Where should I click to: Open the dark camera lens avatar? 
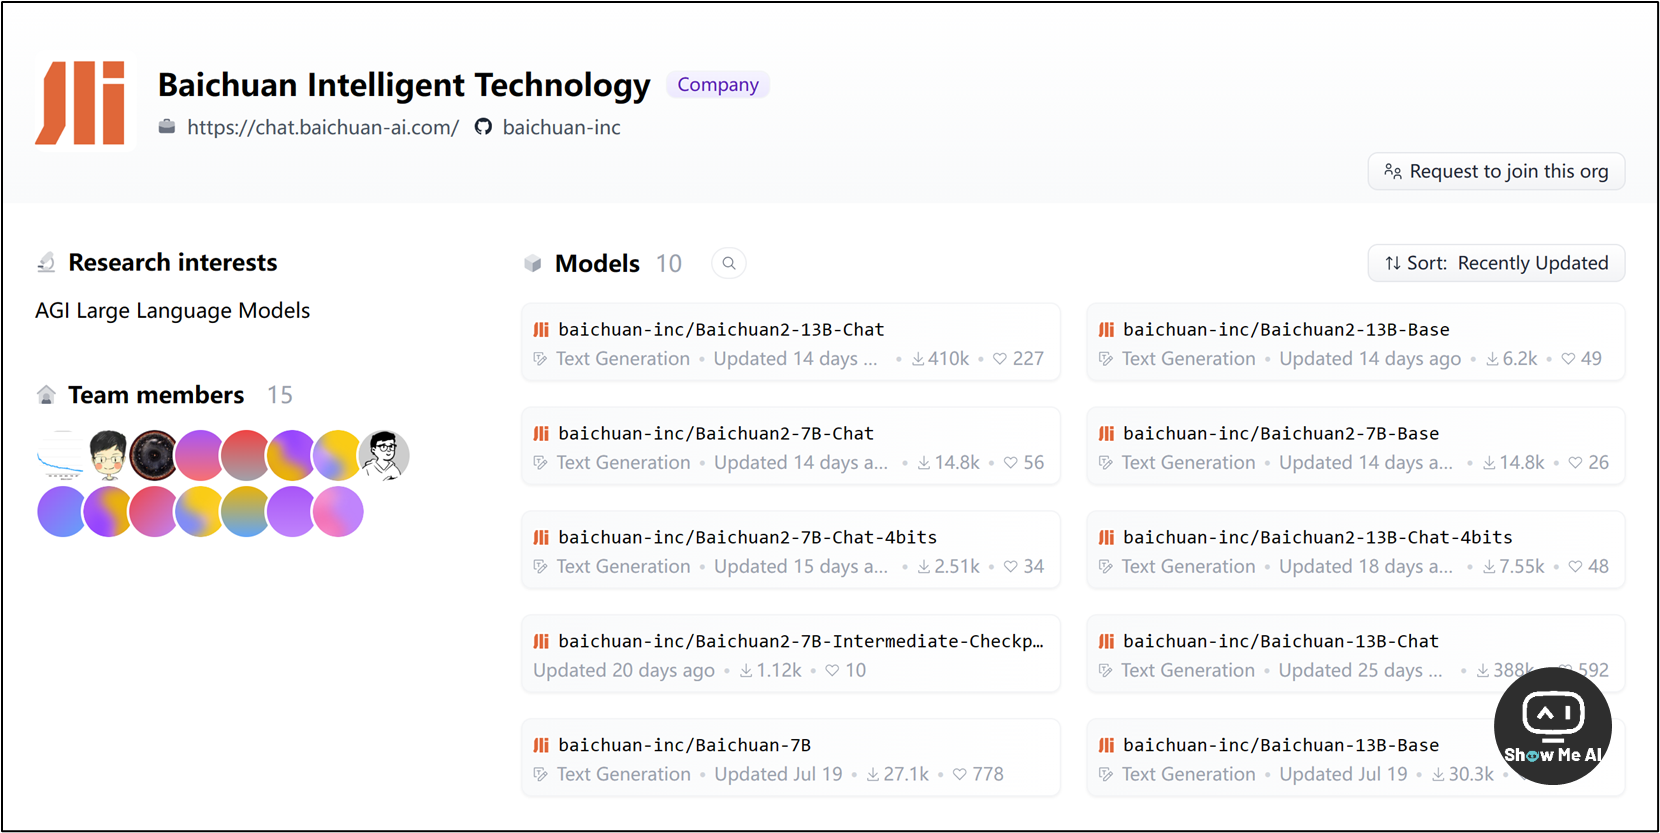(153, 456)
